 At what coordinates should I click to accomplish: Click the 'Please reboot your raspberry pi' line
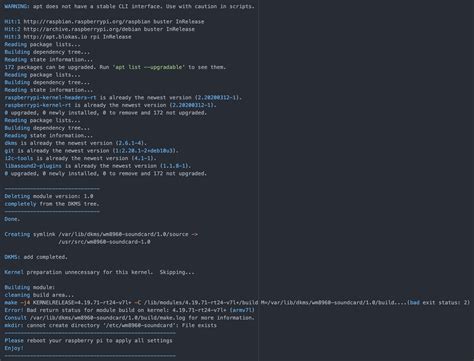tap(88, 341)
